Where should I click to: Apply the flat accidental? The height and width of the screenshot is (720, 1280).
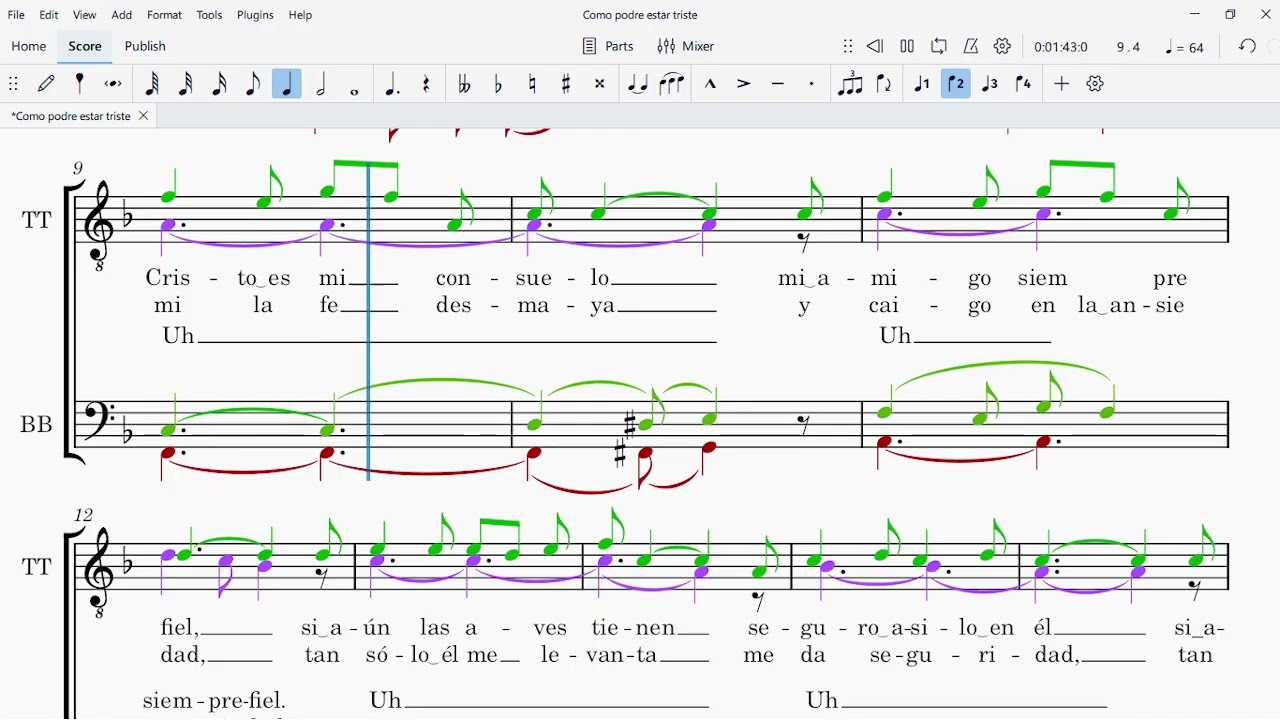[499, 85]
